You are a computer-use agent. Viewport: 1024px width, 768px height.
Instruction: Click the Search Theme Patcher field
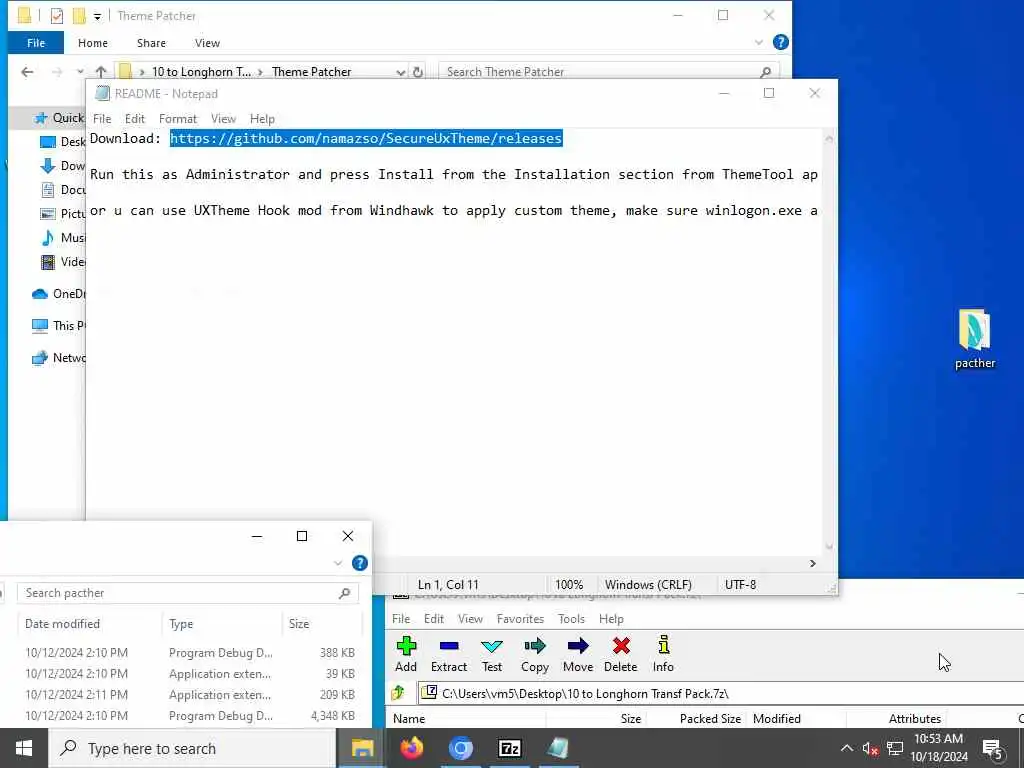[609, 72]
